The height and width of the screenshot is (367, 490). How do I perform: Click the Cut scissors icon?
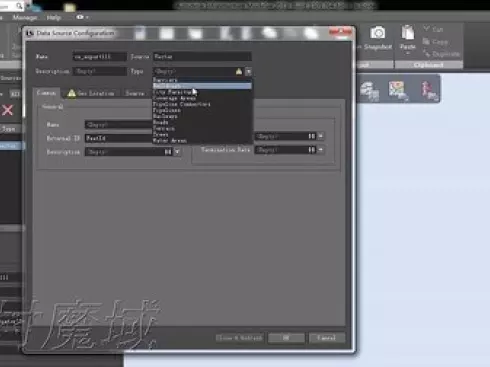[426, 29]
